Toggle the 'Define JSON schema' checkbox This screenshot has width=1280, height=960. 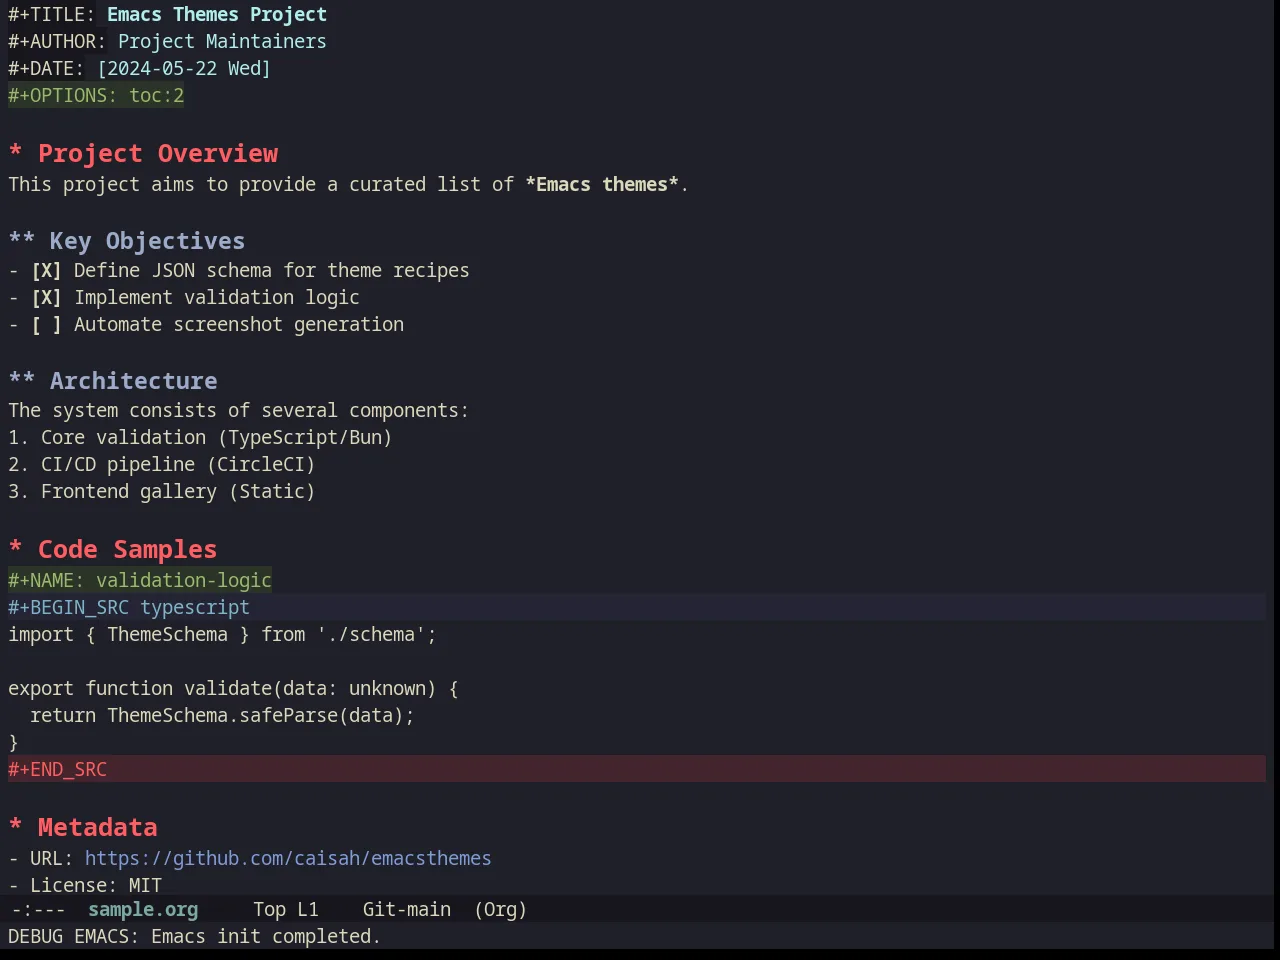coord(46,271)
